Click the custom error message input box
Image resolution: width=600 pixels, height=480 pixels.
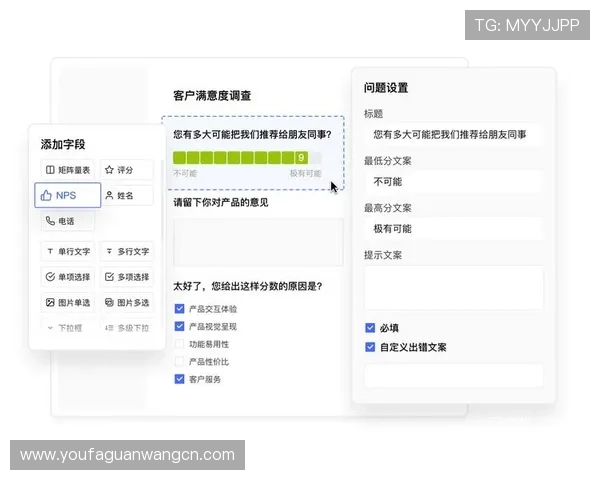[x=454, y=376]
